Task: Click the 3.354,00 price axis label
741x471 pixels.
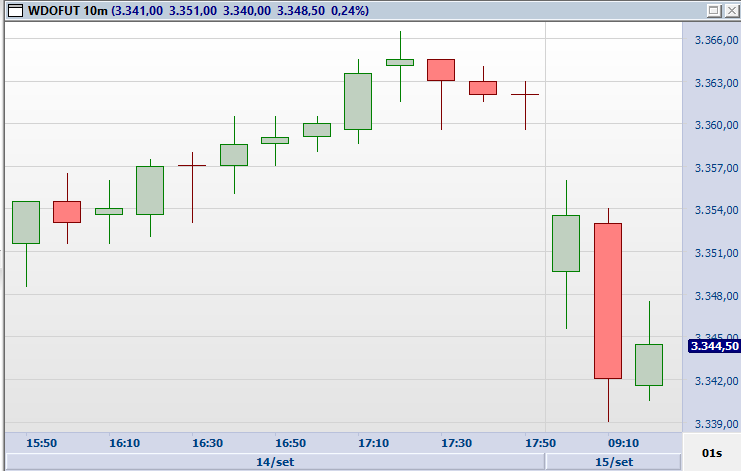Action: click(714, 211)
